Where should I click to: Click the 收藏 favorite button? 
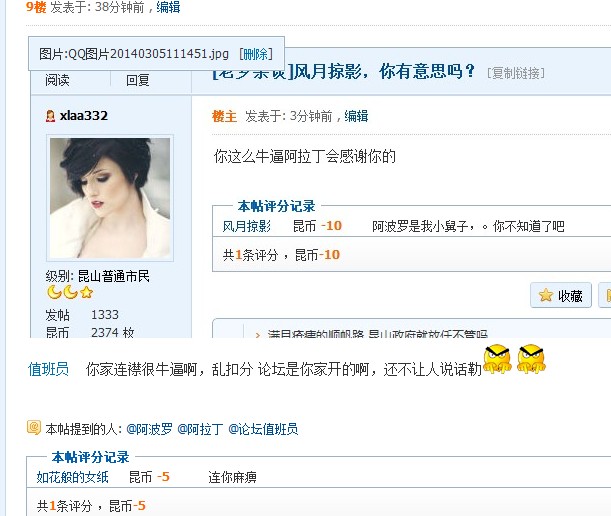tap(561, 295)
